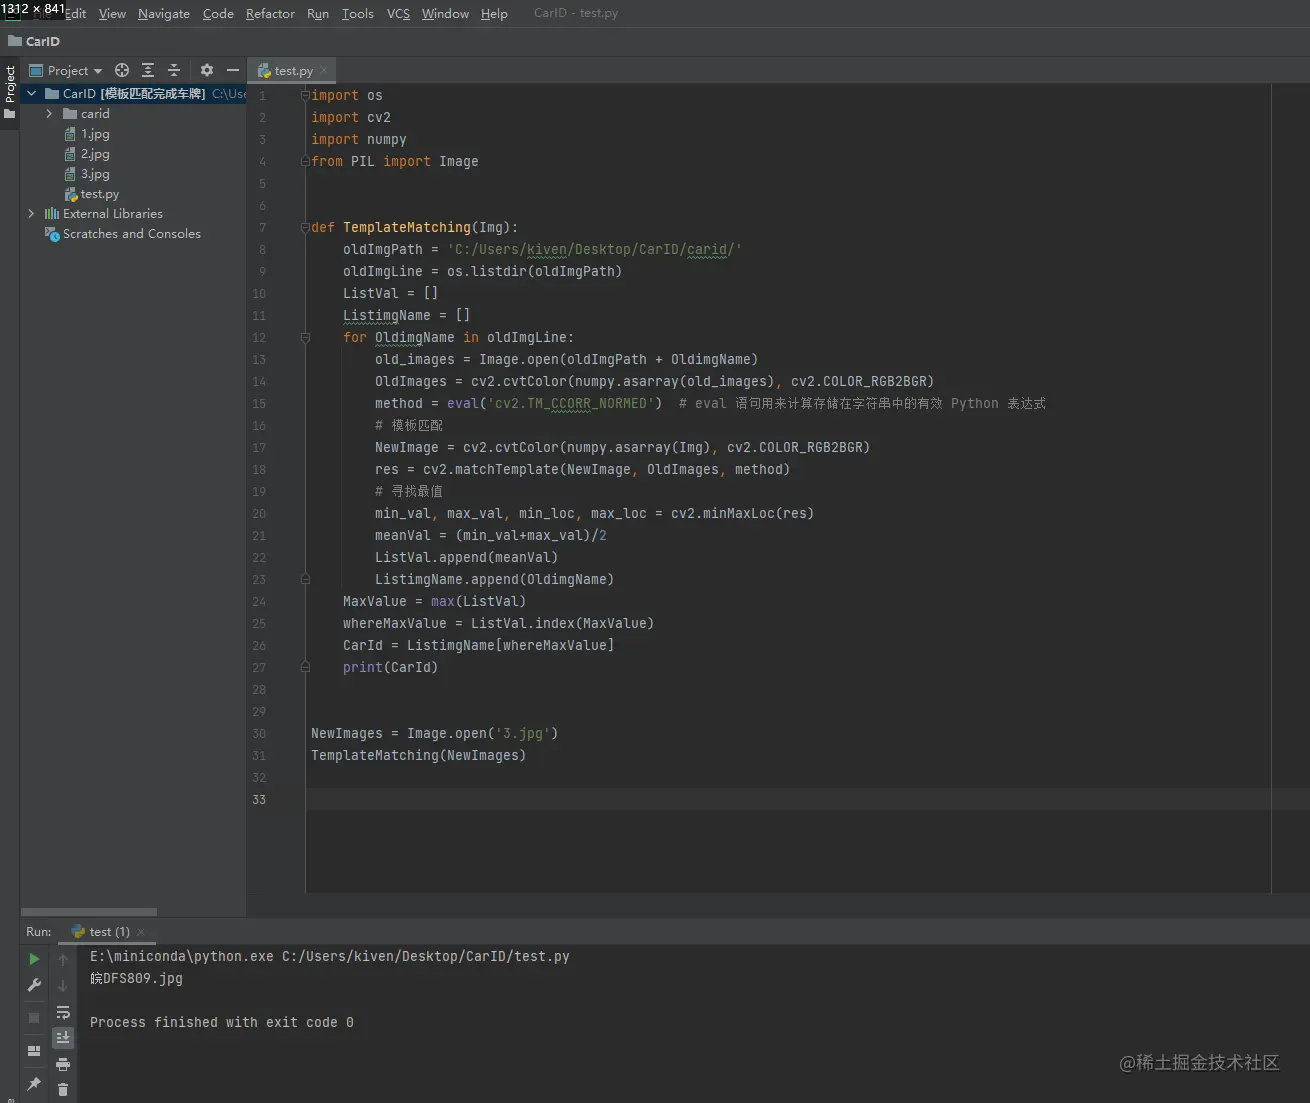Open the Window menu
1310x1103 pixels.
445,13
